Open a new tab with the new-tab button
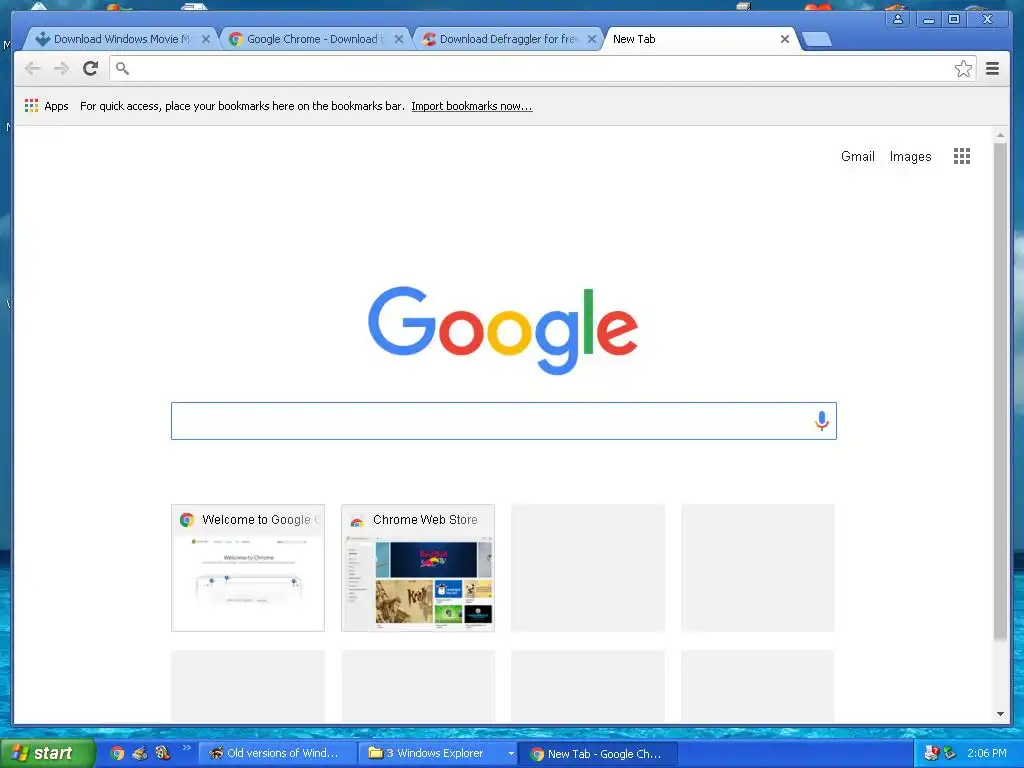 point(816,39)
